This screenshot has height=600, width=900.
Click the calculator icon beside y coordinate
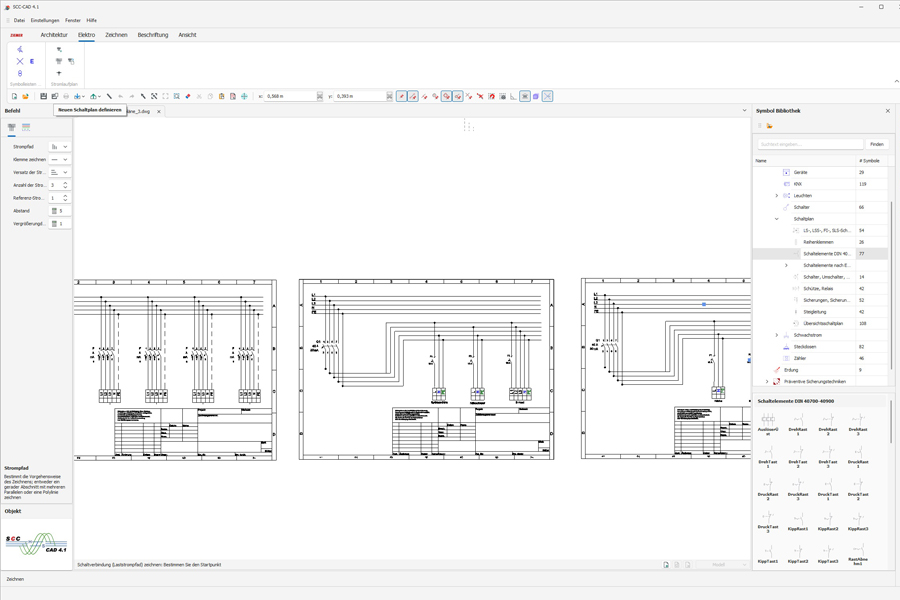[389, 96]
